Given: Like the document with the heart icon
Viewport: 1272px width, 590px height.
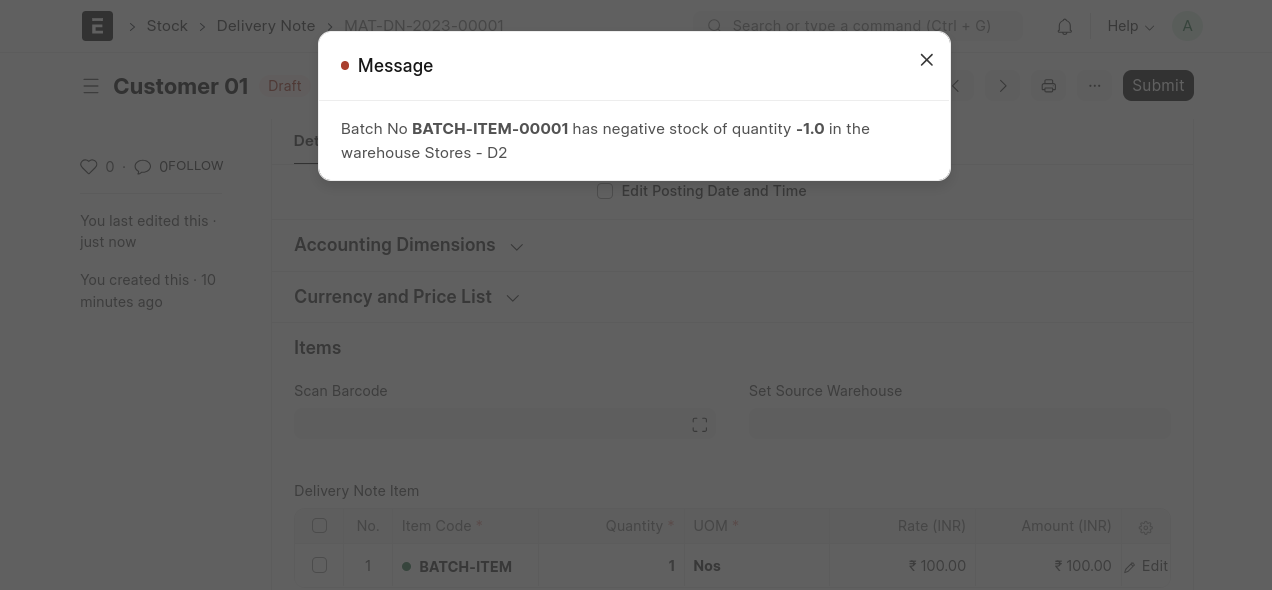Looking at the screenshot, I should coord(89,166).
